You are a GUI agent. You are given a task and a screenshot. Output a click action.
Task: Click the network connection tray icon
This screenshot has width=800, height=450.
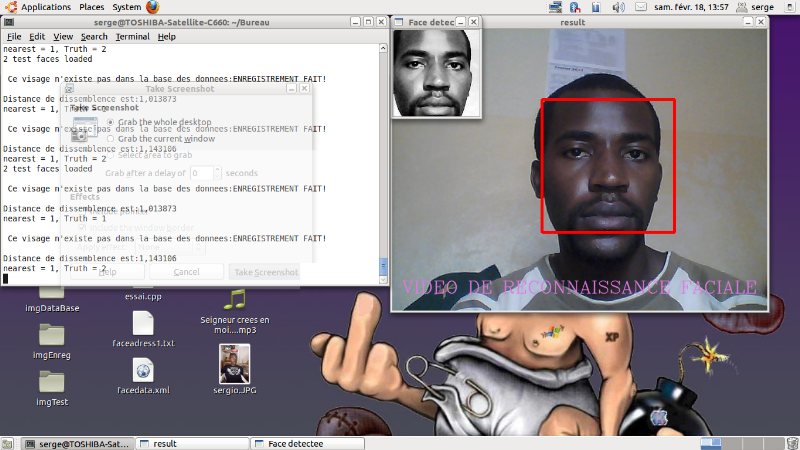click(x=555, y=7)
